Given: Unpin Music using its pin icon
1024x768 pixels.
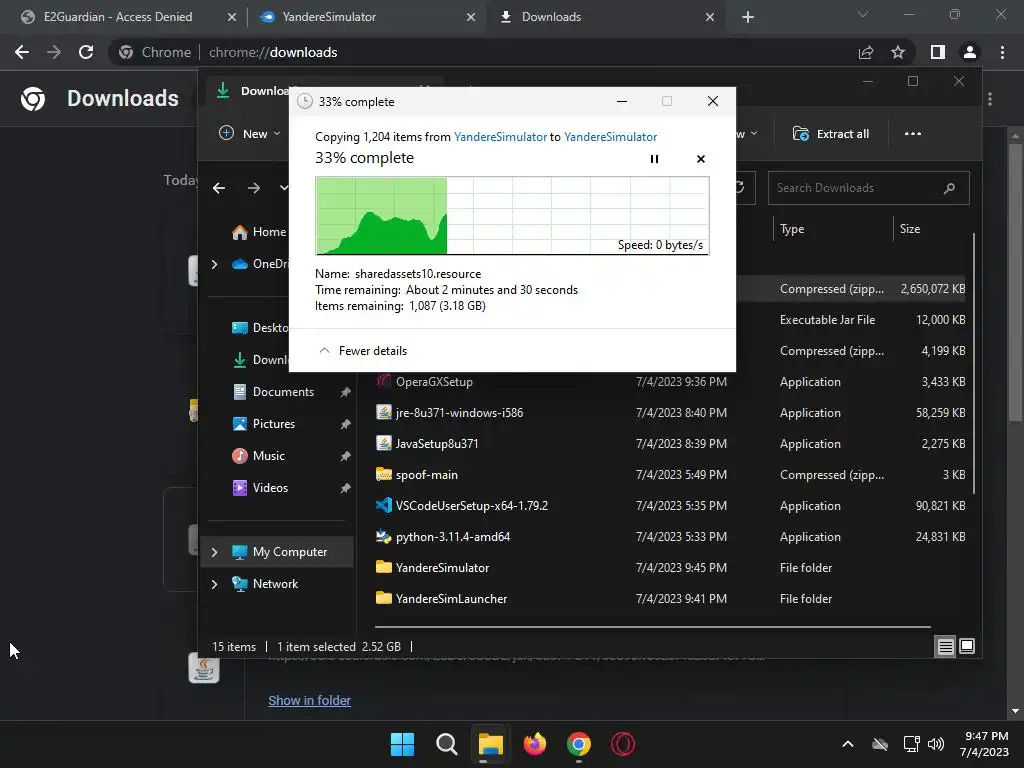Looking at the screenshot, I should [x=345, y=456].
